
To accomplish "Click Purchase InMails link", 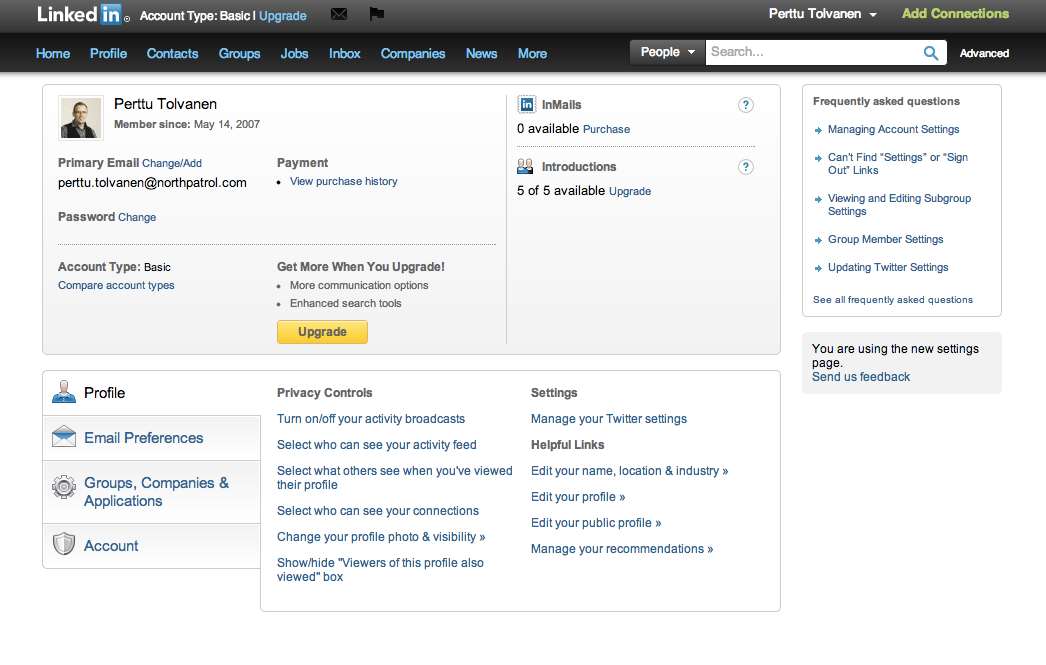I will (x=606, y=129).
